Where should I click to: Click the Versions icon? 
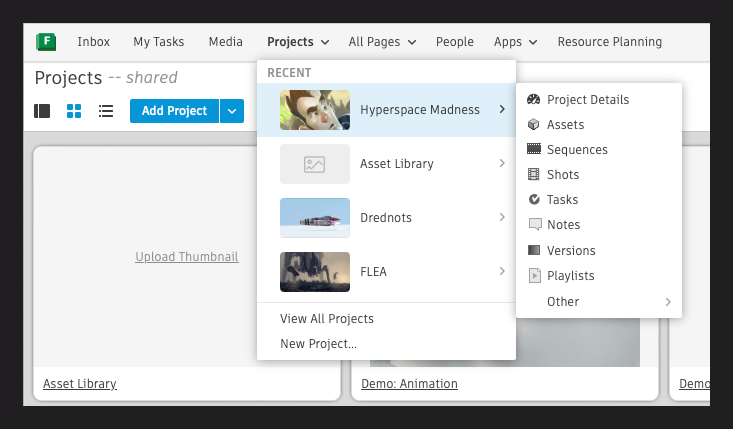pos(534,251)
